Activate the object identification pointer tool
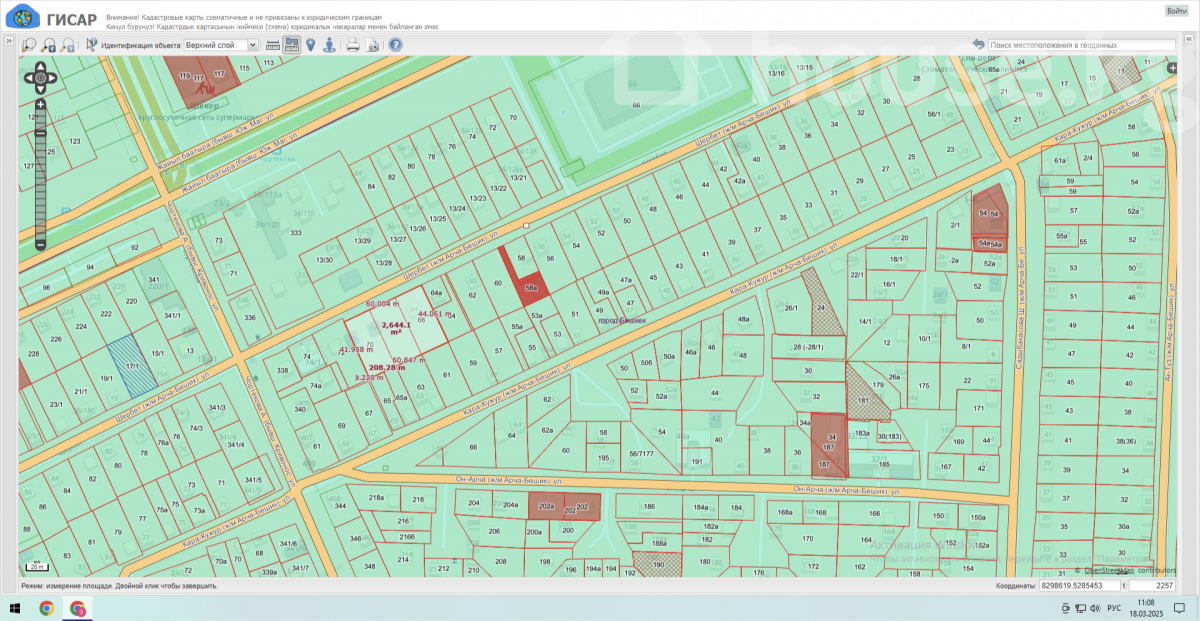This screenshot has height=621, width=1200. click(x=92, y=45)
